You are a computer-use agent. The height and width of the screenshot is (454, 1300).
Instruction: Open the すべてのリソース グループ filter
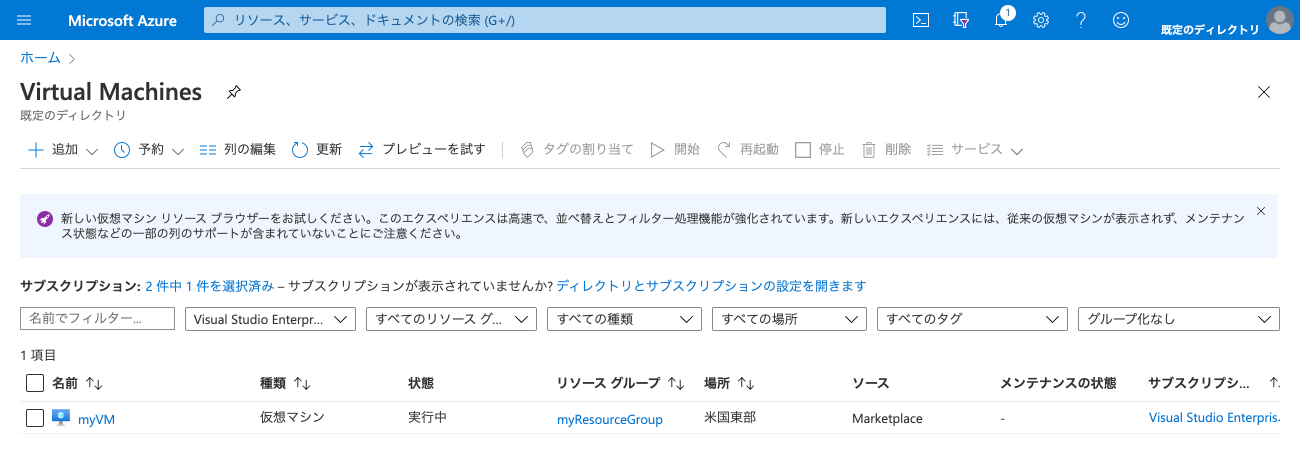[451, 319]
